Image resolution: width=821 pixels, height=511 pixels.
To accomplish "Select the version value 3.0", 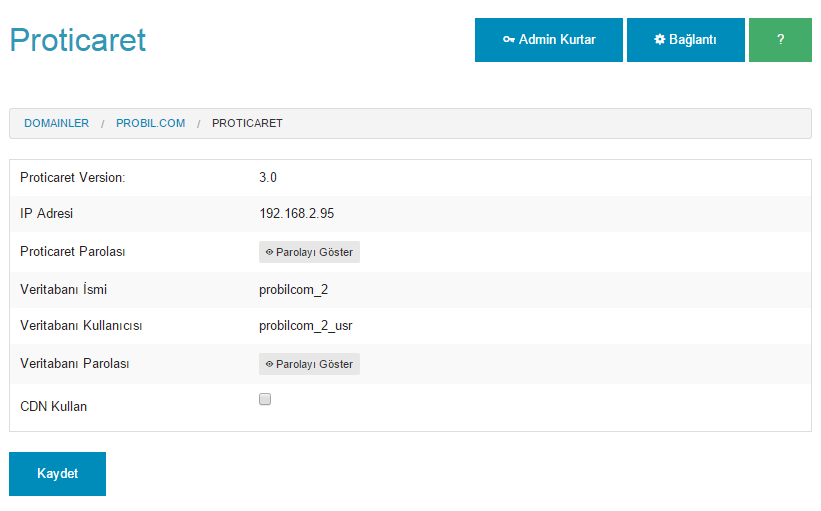I will coord(268,177).
